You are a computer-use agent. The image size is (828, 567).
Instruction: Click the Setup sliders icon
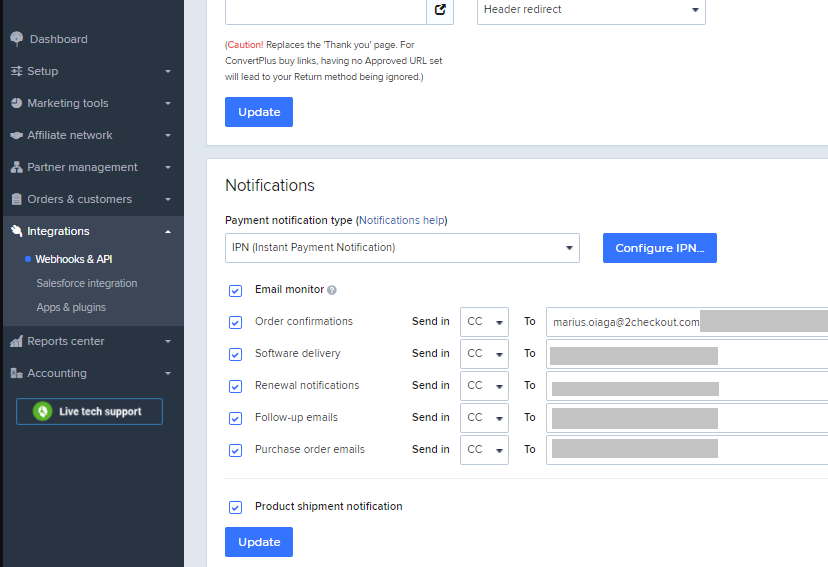click(x=16, y=71)
